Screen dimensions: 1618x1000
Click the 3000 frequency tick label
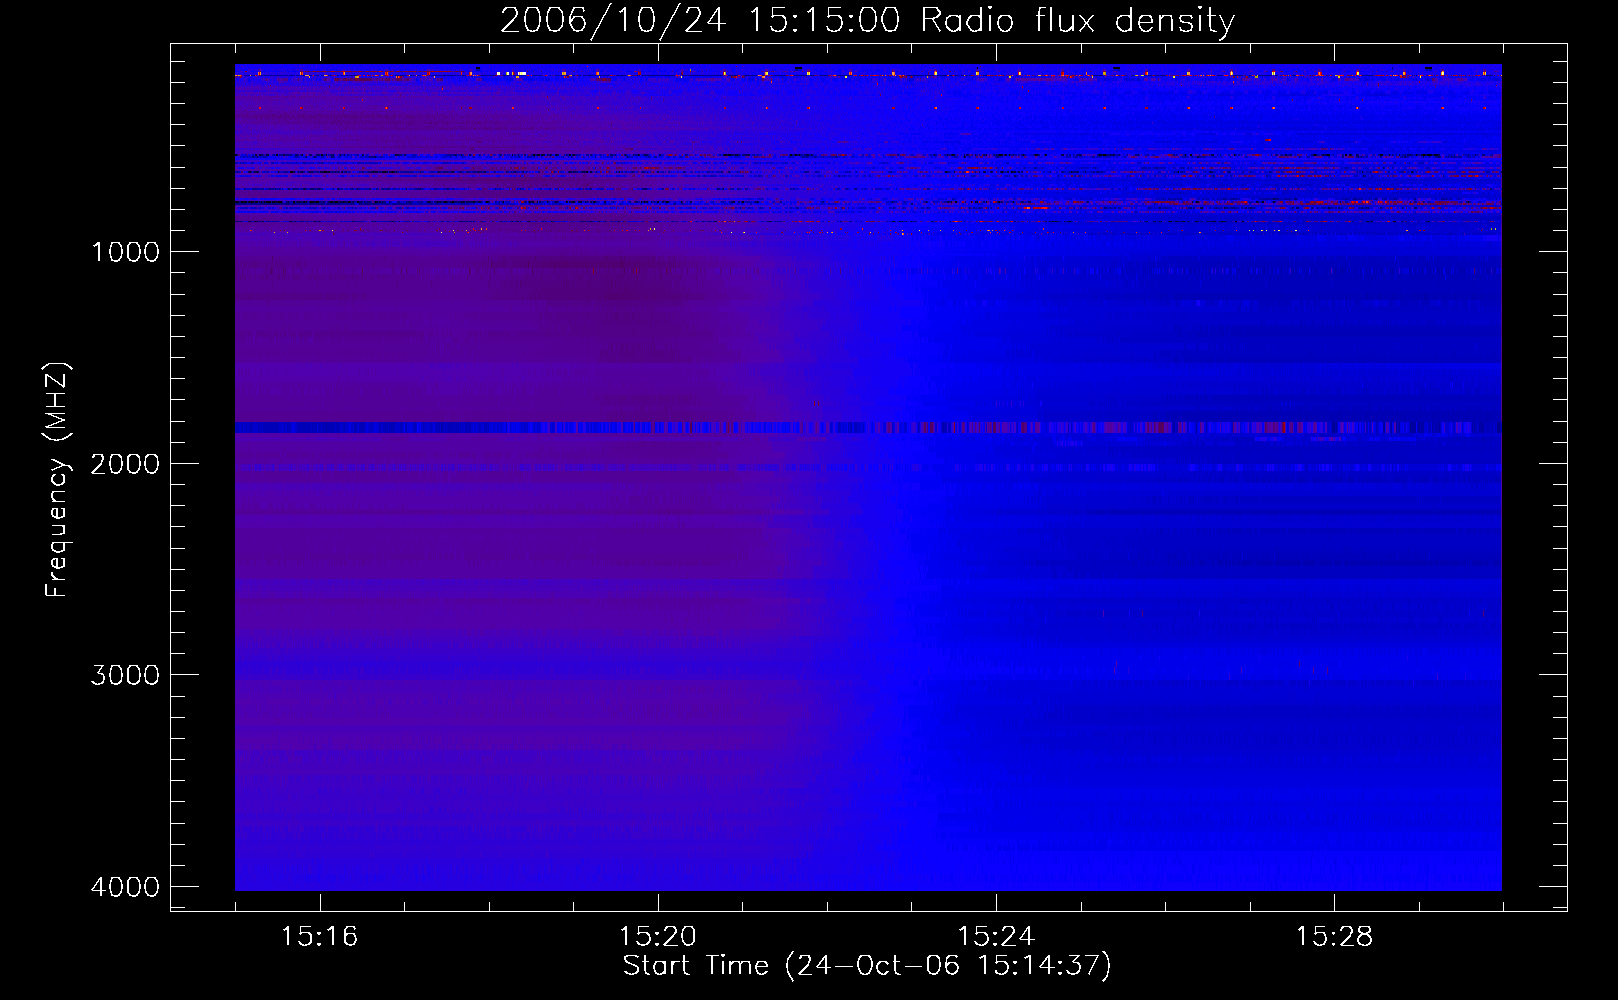(x=125, y=675)
